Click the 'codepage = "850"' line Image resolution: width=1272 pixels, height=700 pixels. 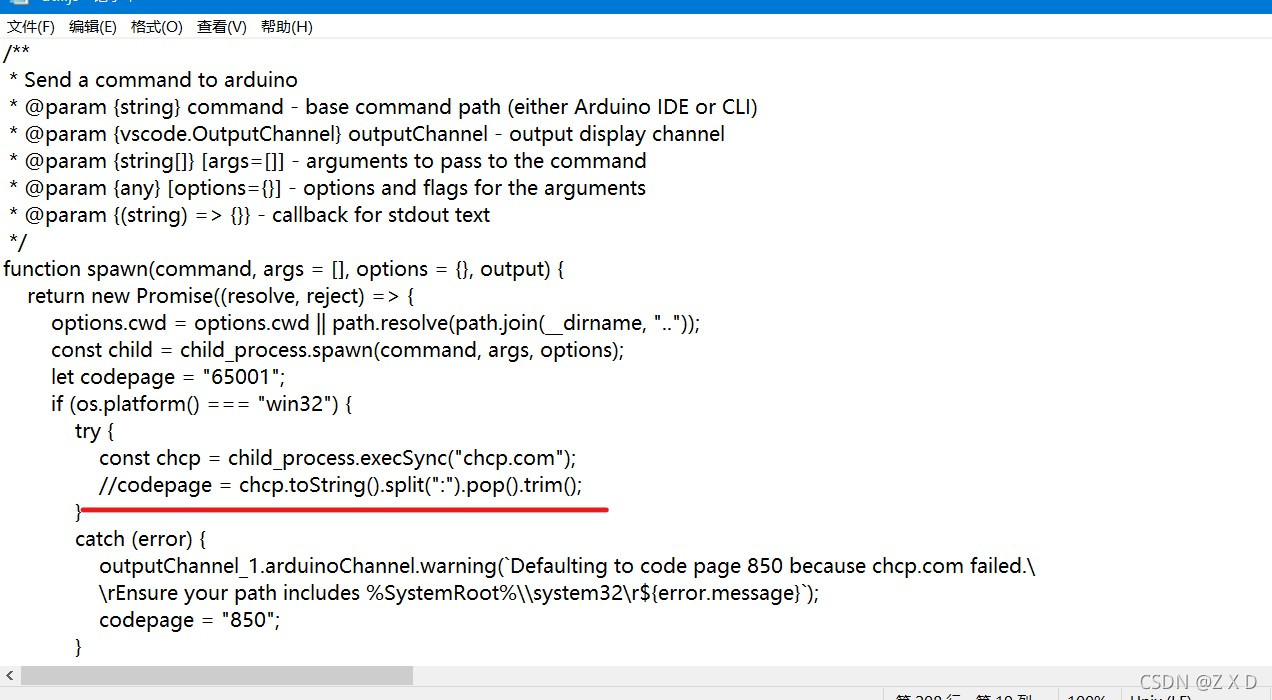[x=190, y=620]
